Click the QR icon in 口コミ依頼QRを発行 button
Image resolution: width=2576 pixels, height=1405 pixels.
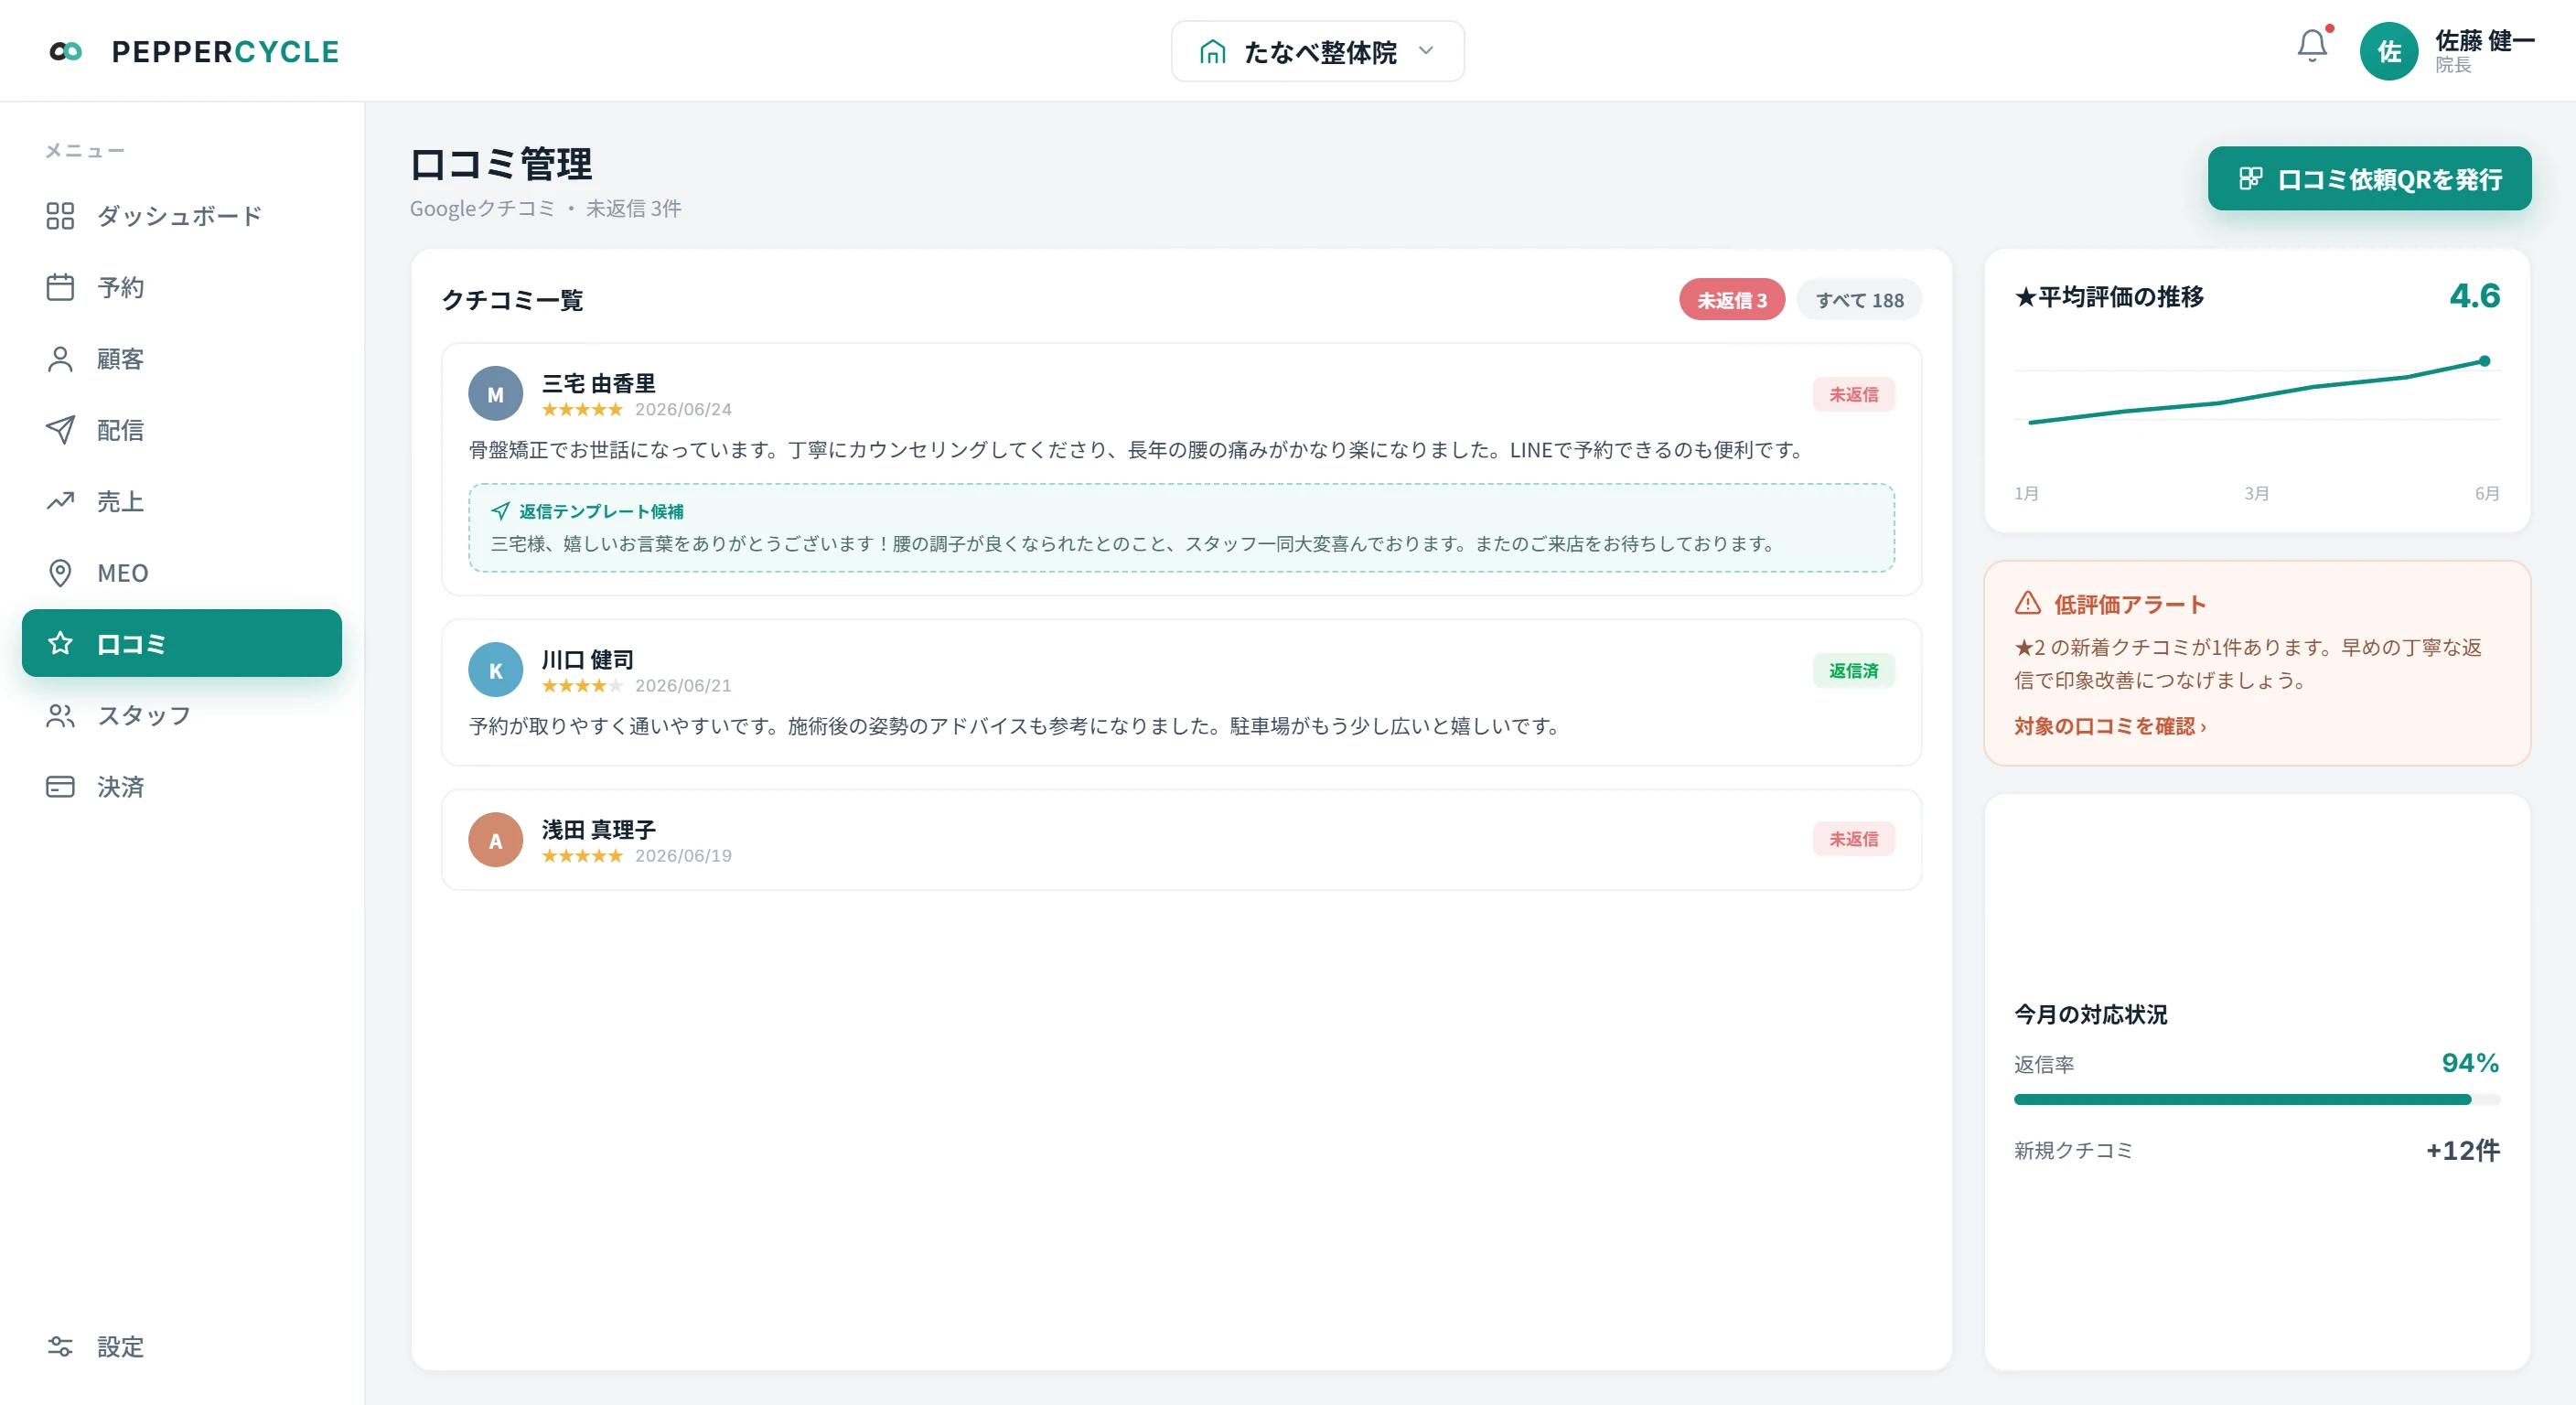2250,178
